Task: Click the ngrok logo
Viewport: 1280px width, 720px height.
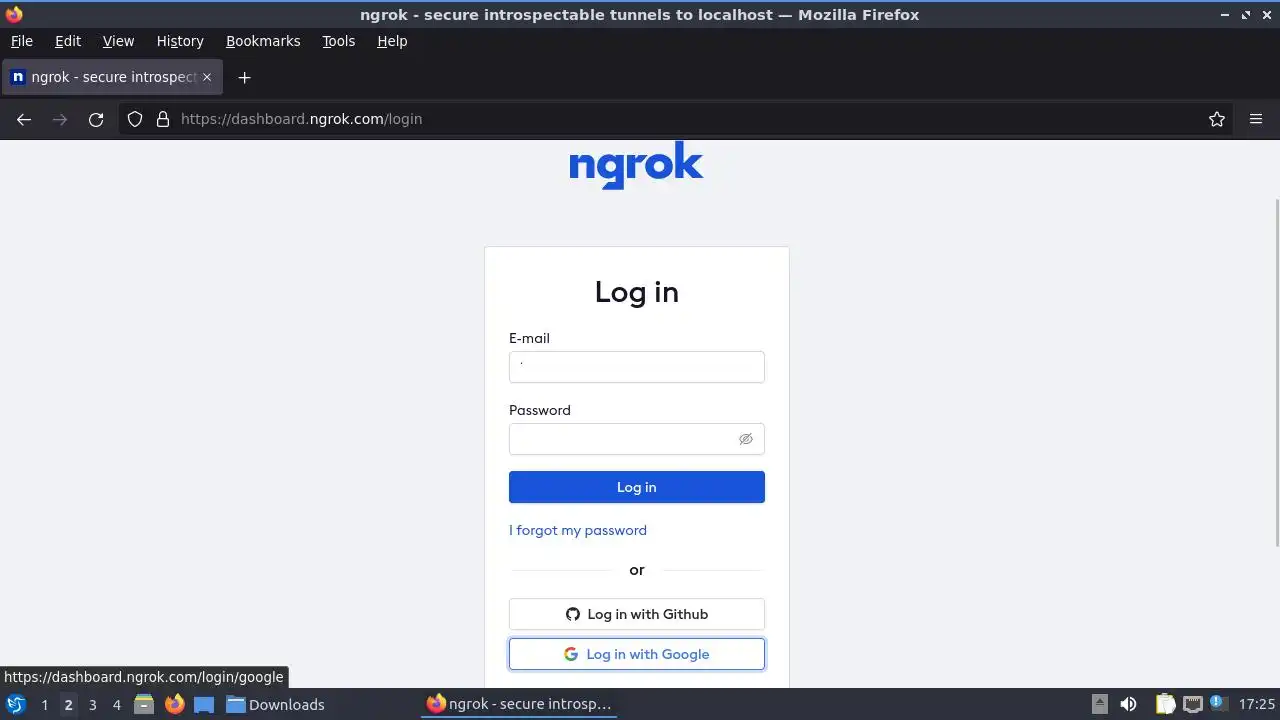Action: 636,165
